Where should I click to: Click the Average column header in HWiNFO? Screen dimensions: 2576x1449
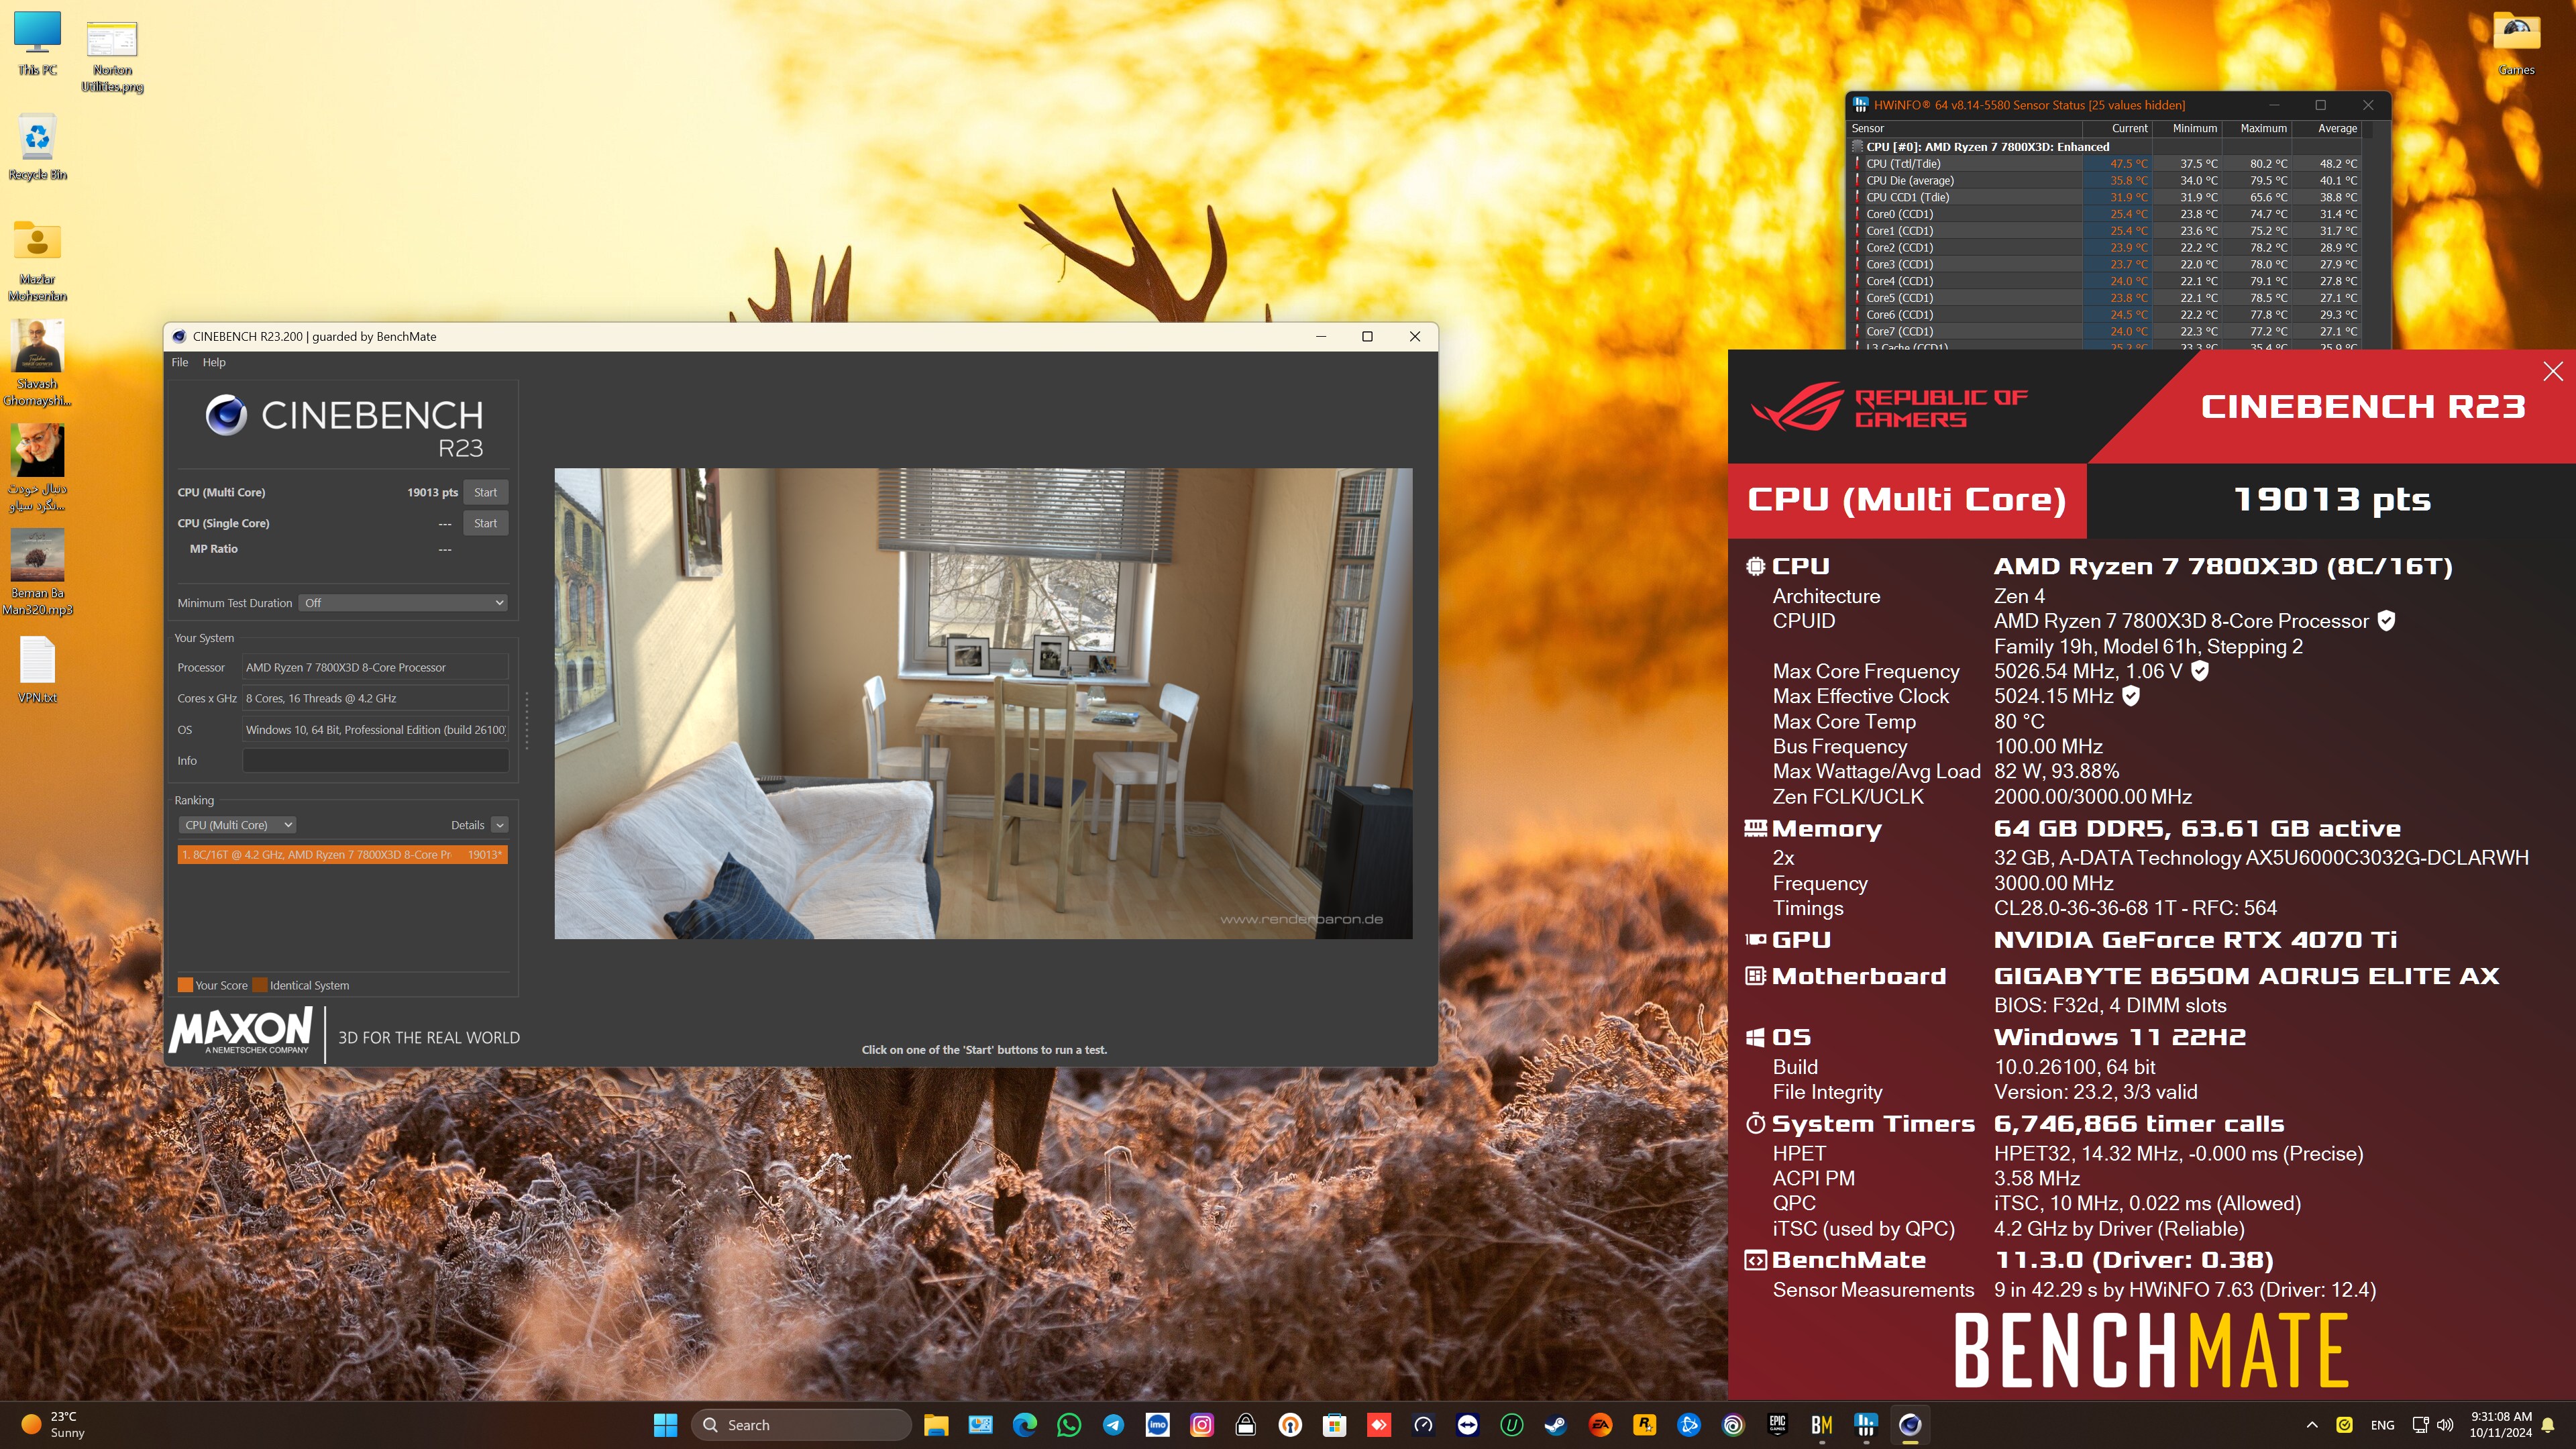pos(2337,128)
